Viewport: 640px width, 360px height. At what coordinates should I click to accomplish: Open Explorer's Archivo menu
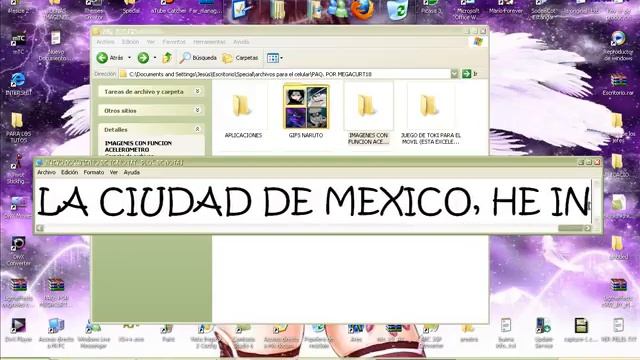point(105,42)
